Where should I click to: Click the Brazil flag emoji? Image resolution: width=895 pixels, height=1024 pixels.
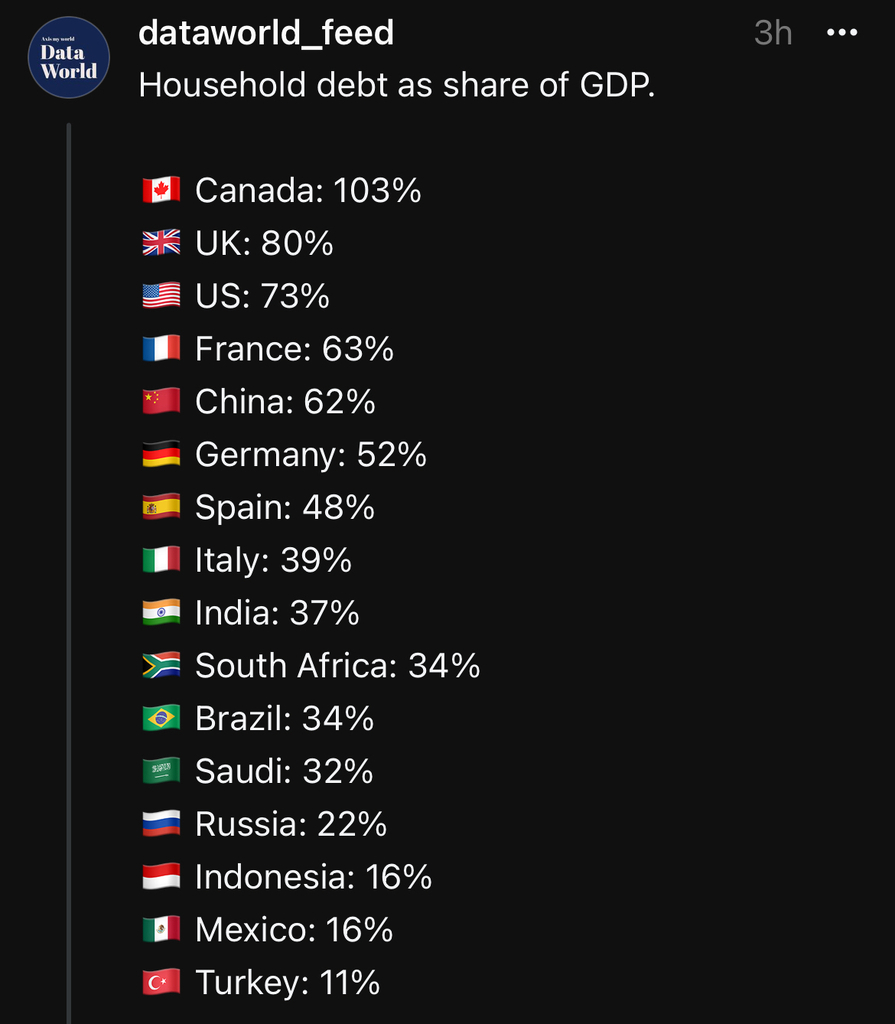pyautogui.click(x=161, y=718)
